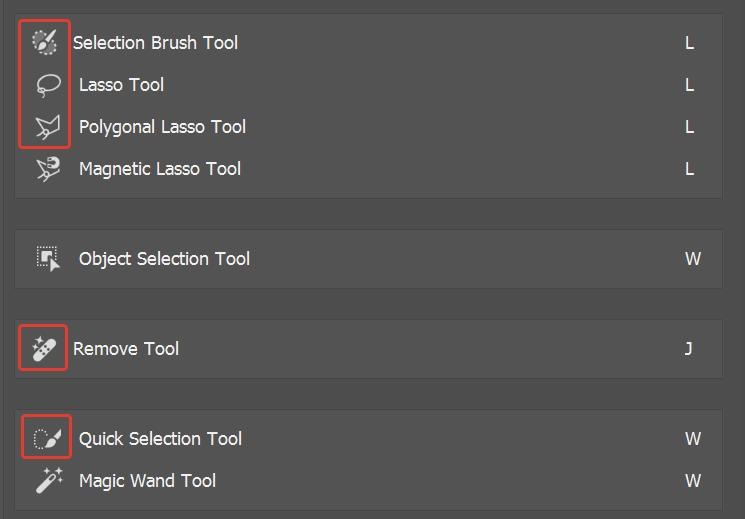Click the Polygonal Lasso Tool icon

(47, 127)
